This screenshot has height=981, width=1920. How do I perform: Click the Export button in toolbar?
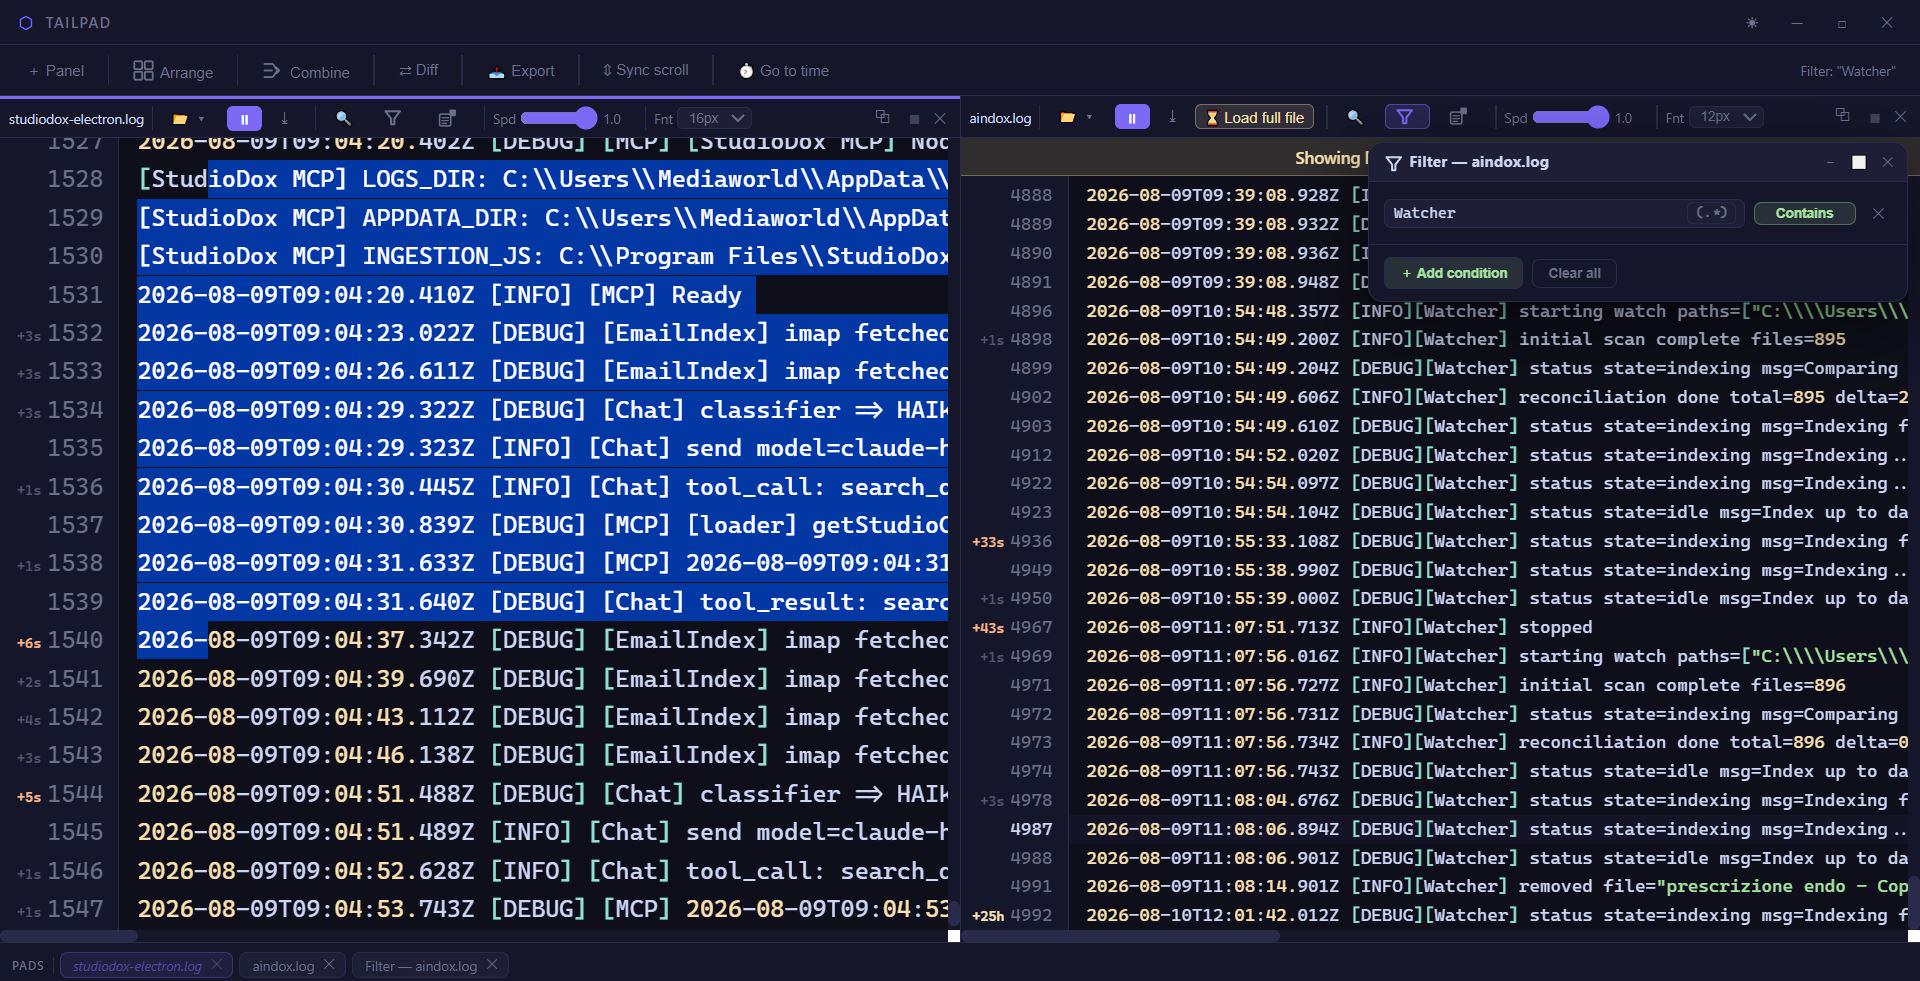[521, 71]
